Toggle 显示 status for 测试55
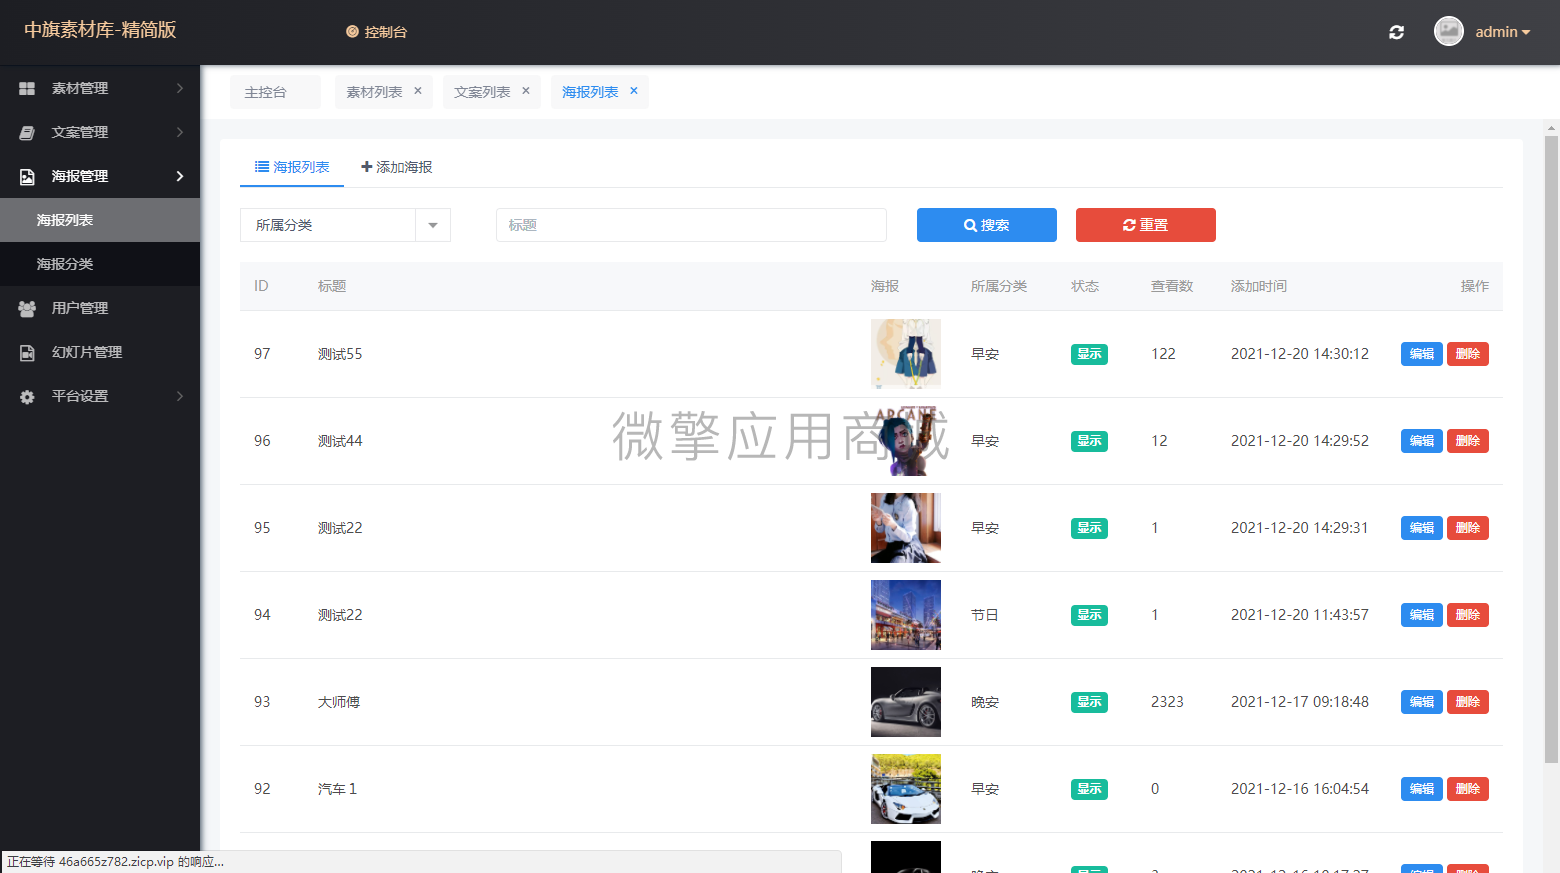 pos(1089,354)
